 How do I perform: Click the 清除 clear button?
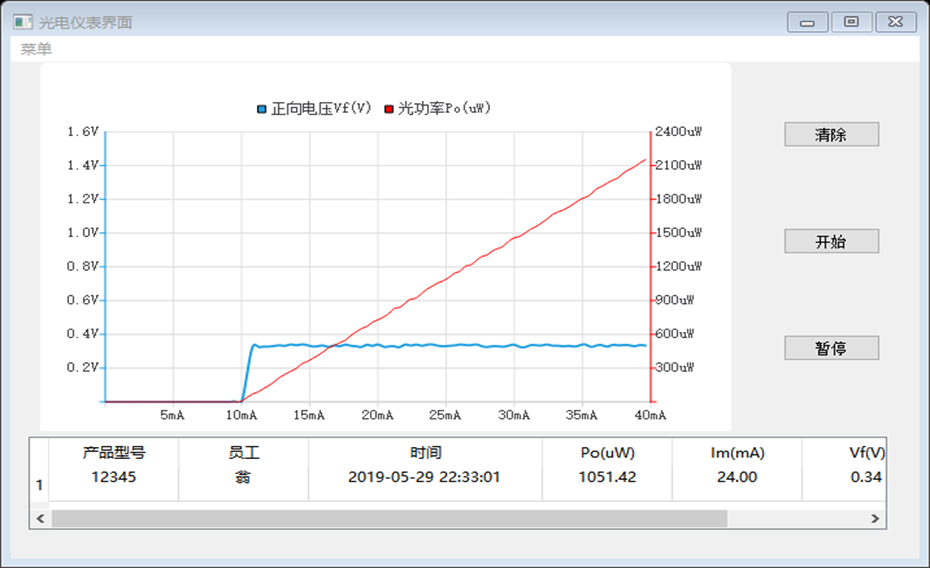click(x=831, y=135)
